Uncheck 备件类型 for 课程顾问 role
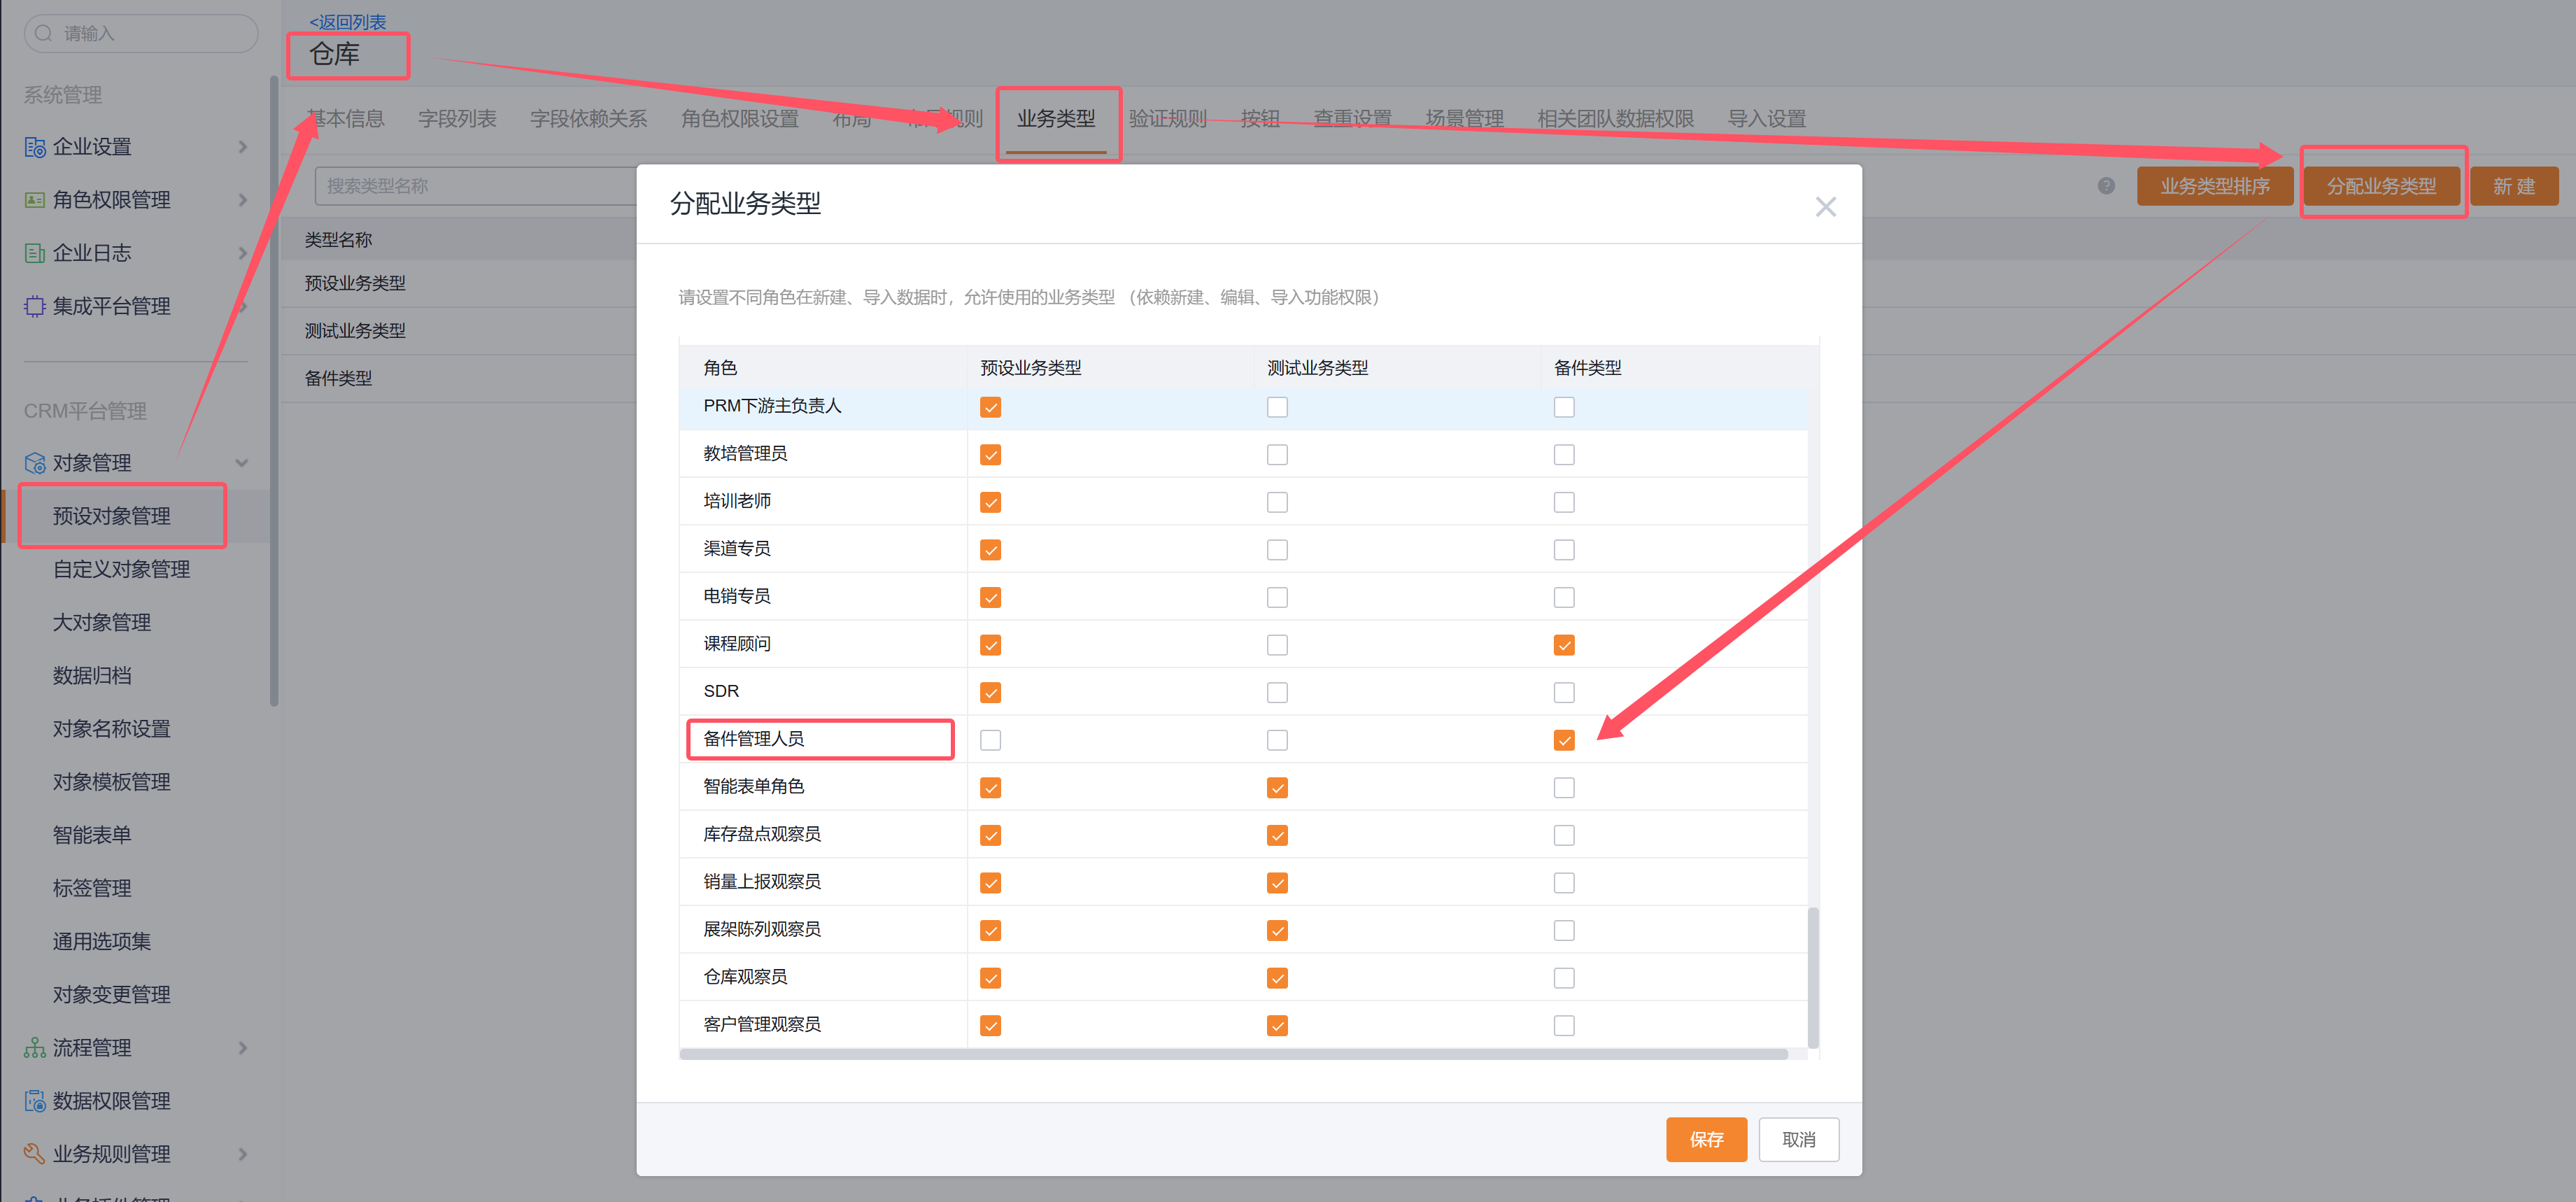Viewport: 2576px width, 1202px height. (1564, 645)
